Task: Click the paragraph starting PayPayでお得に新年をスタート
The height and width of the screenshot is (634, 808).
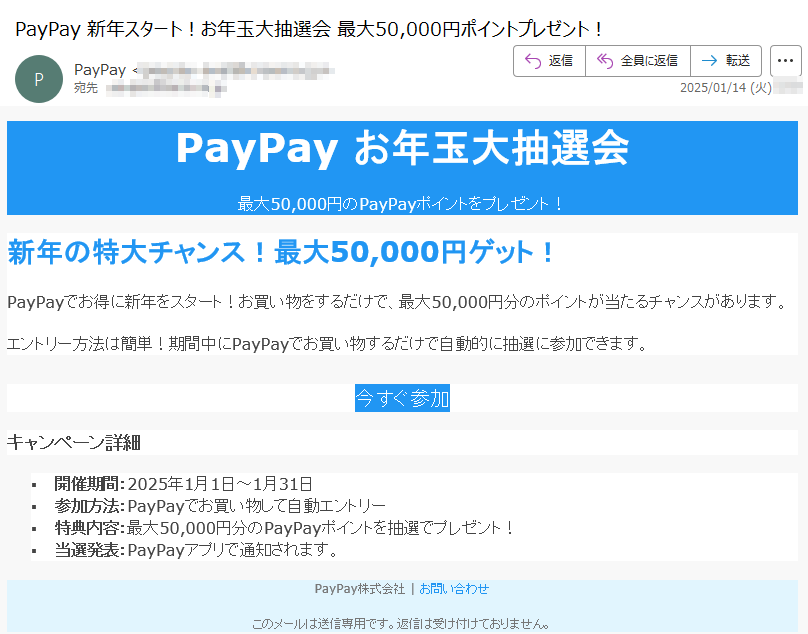Action: point(397,302)
